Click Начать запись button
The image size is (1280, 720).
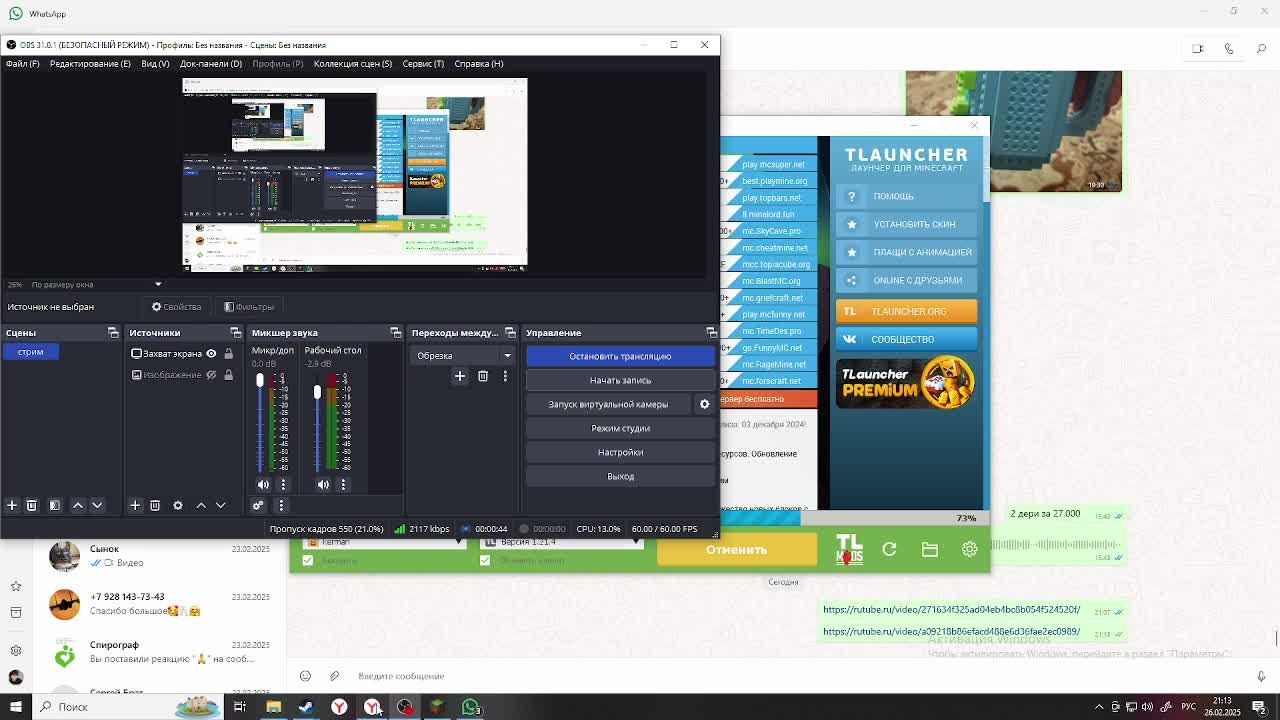coord(620,380)
